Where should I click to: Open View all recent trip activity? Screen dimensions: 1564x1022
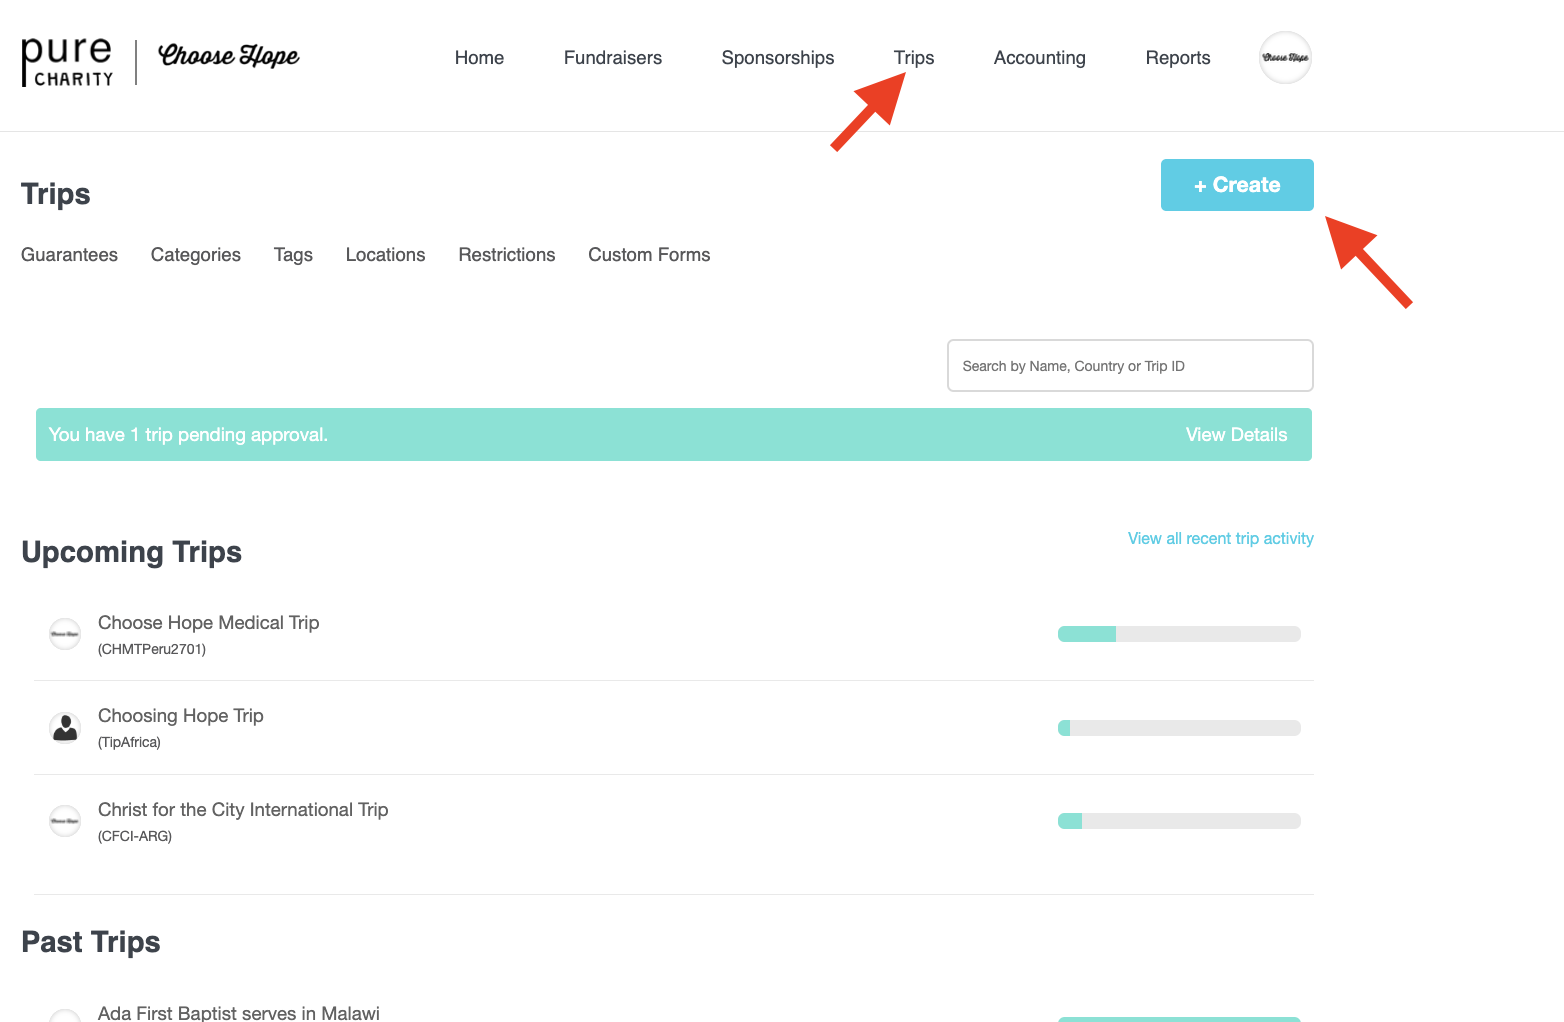tap(1220, 538)
